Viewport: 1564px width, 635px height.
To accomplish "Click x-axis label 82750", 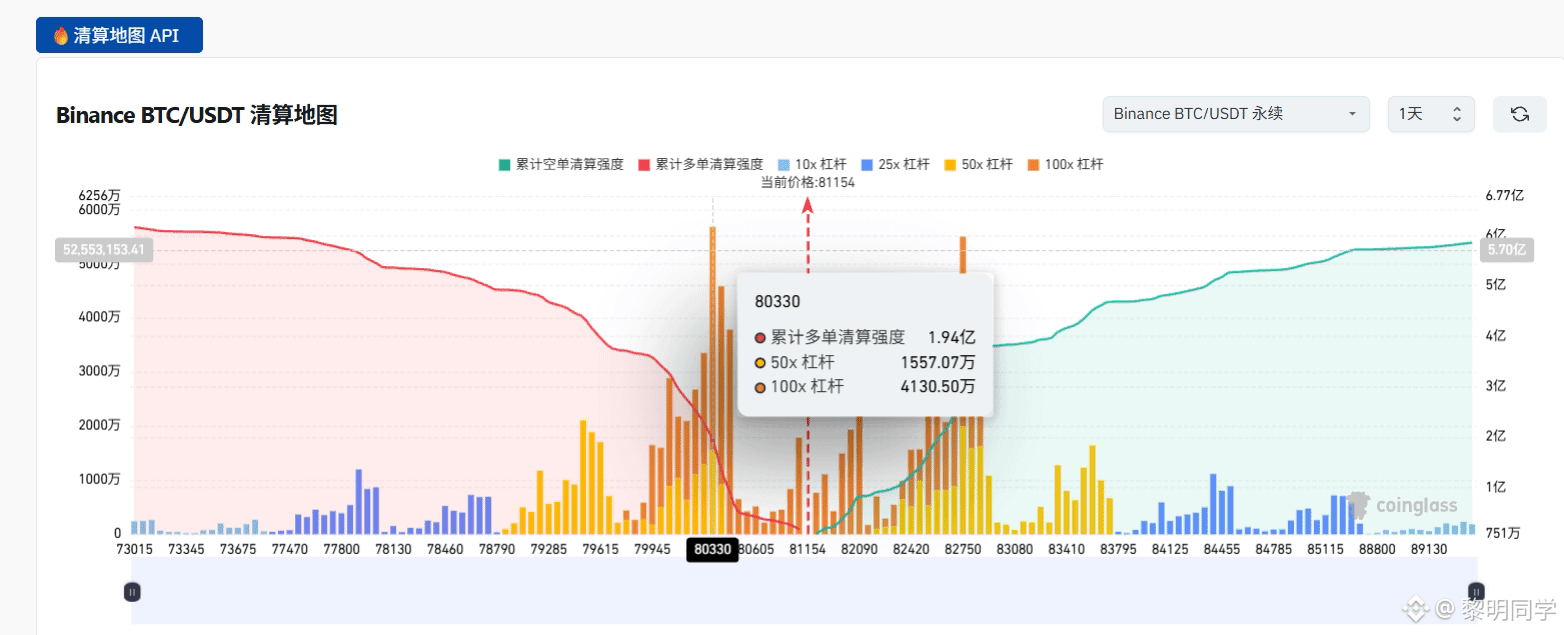I will 963,549.
